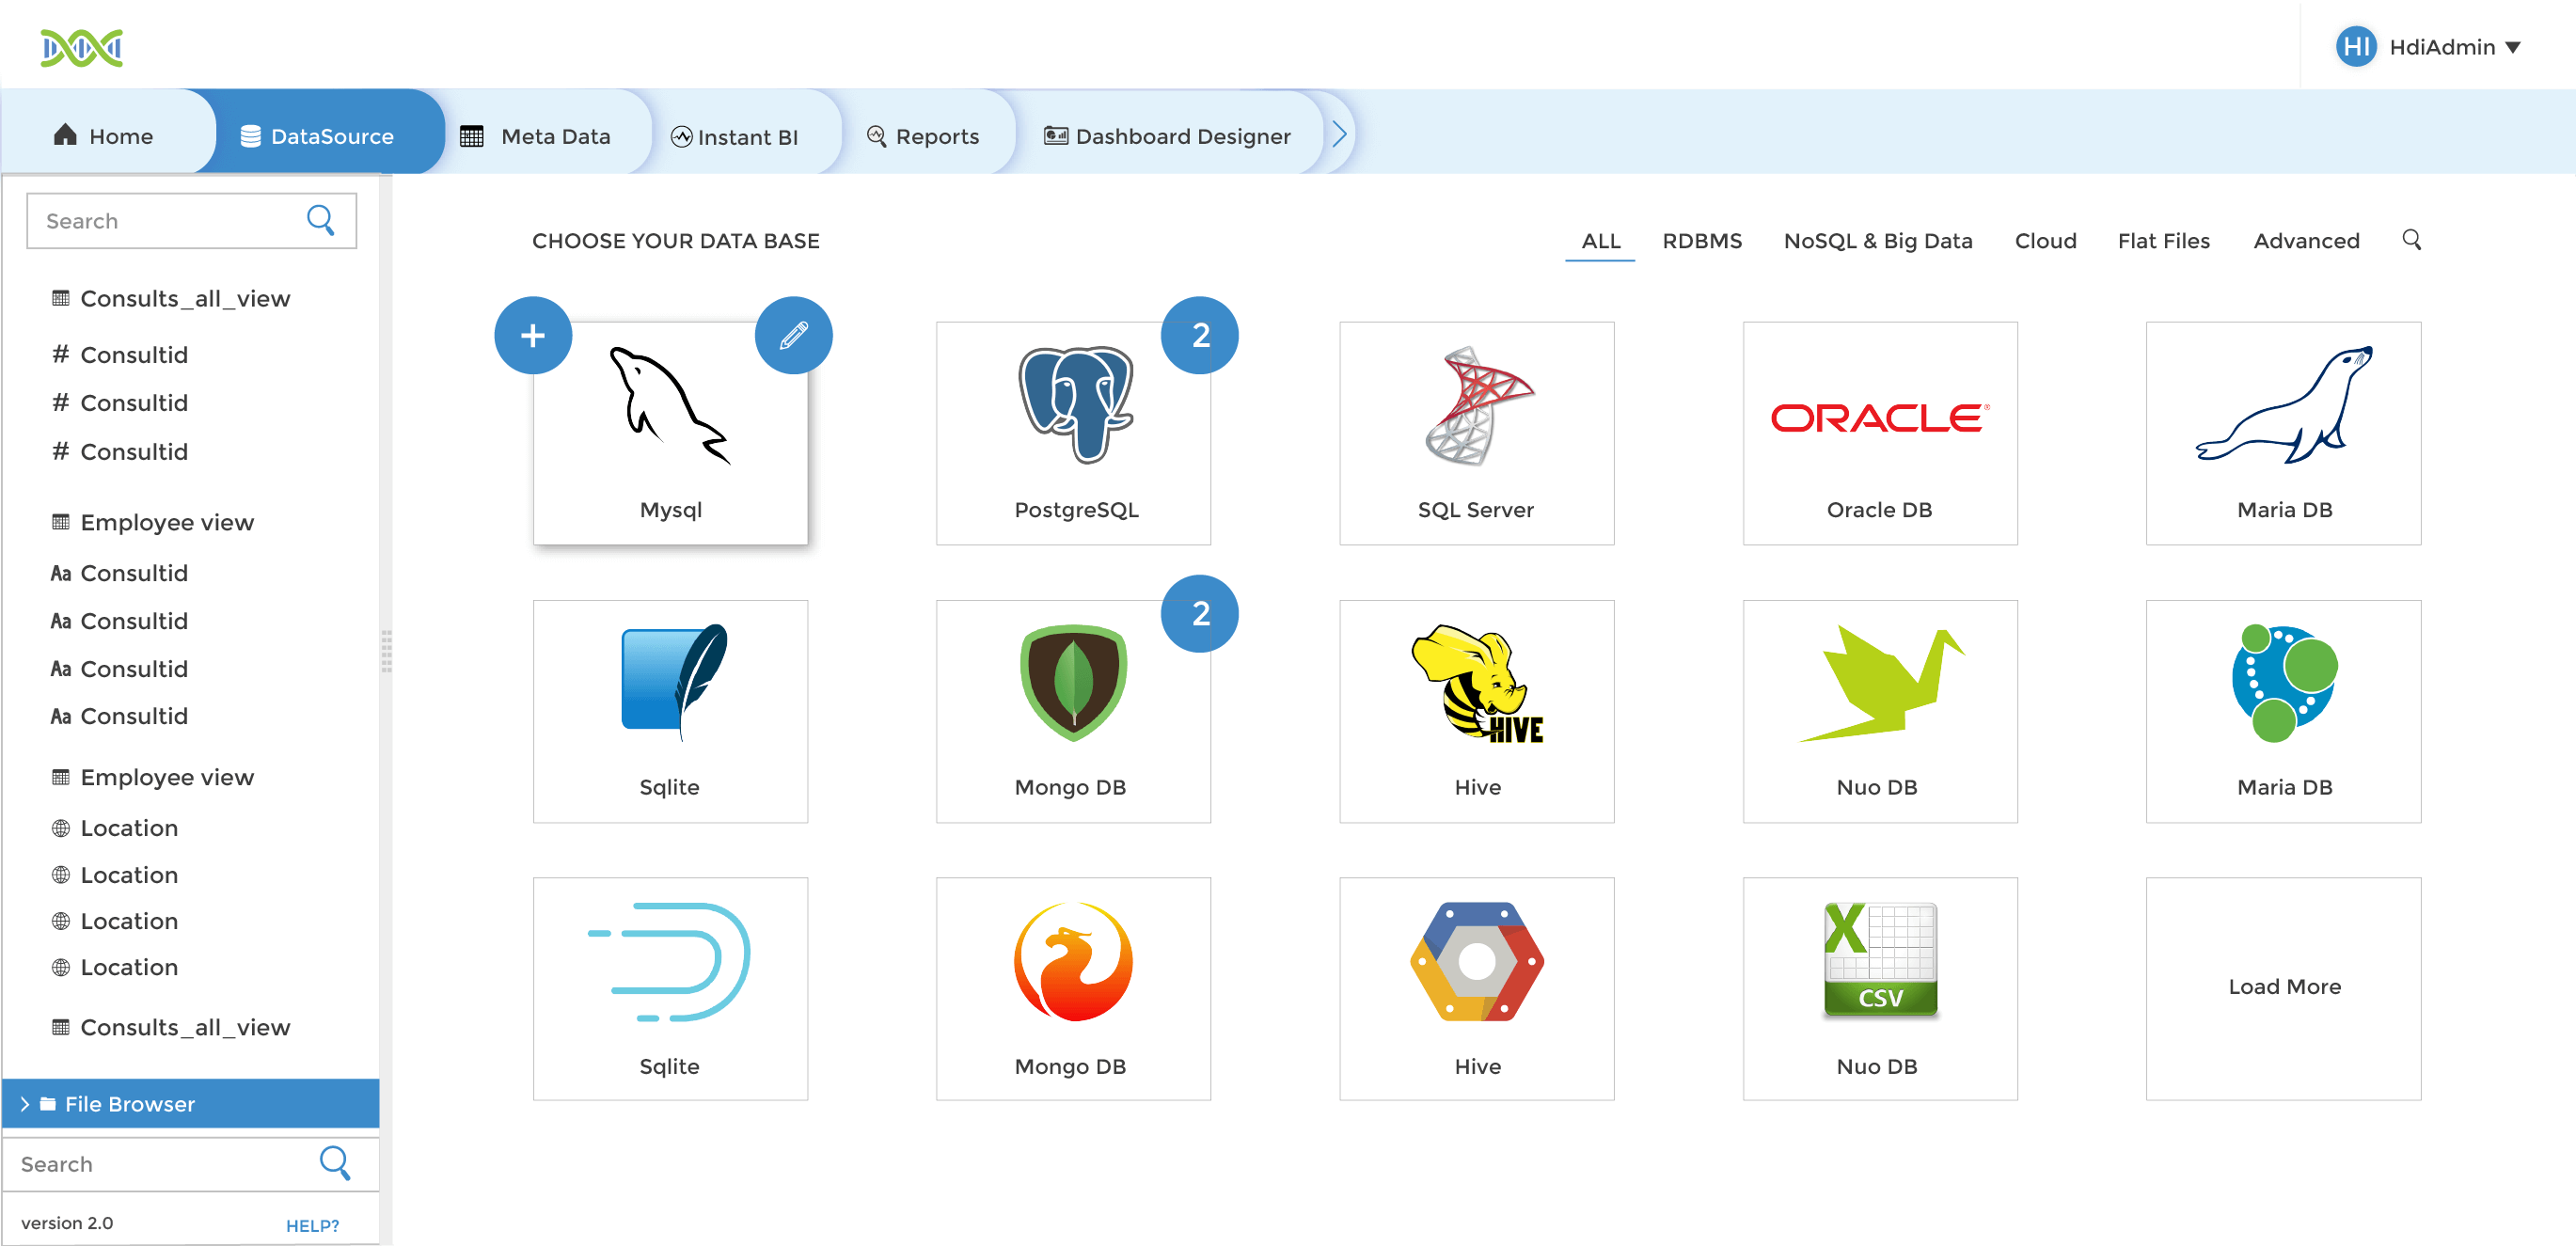Select the Hive hexagon logo card
The width and height of the screenshot is (2576, 1246).
[x=1476, y=989]
